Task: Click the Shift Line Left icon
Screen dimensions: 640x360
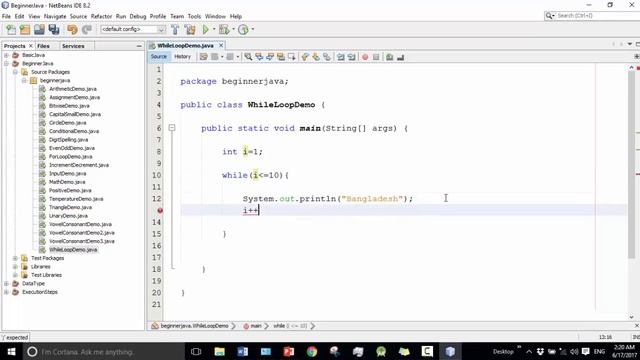Action: tap(340, 57)
